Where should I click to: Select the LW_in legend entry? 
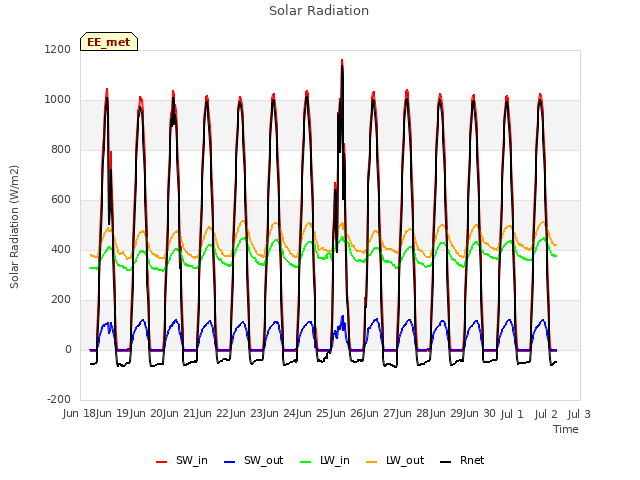pos(325,461)
